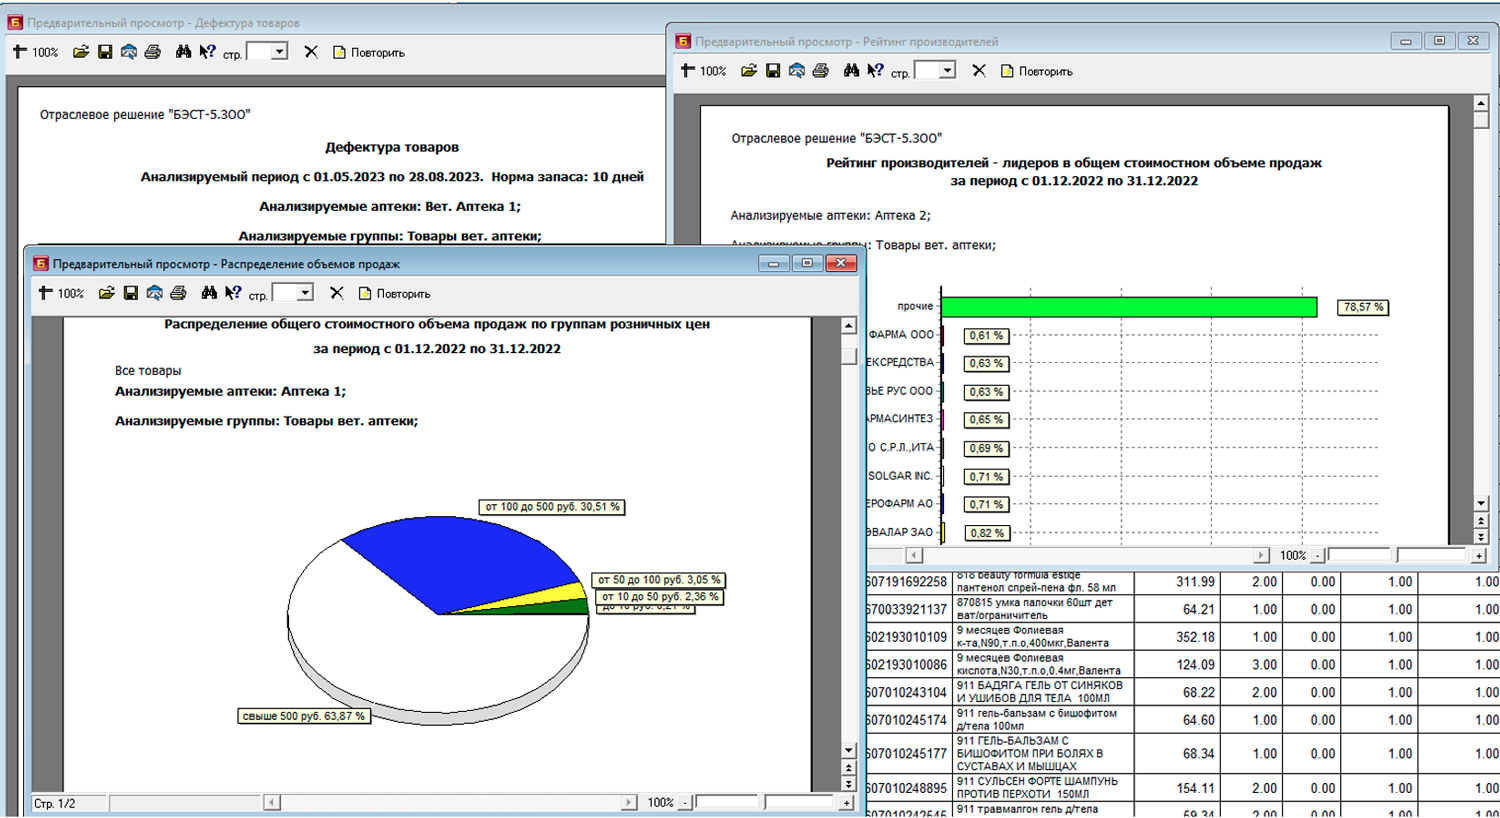The height and width of the screenshot is (818, 1500).
Task: Expand стр. page dropdown in Распределение объемов продаж window
Action: click(x=306, y=293)
